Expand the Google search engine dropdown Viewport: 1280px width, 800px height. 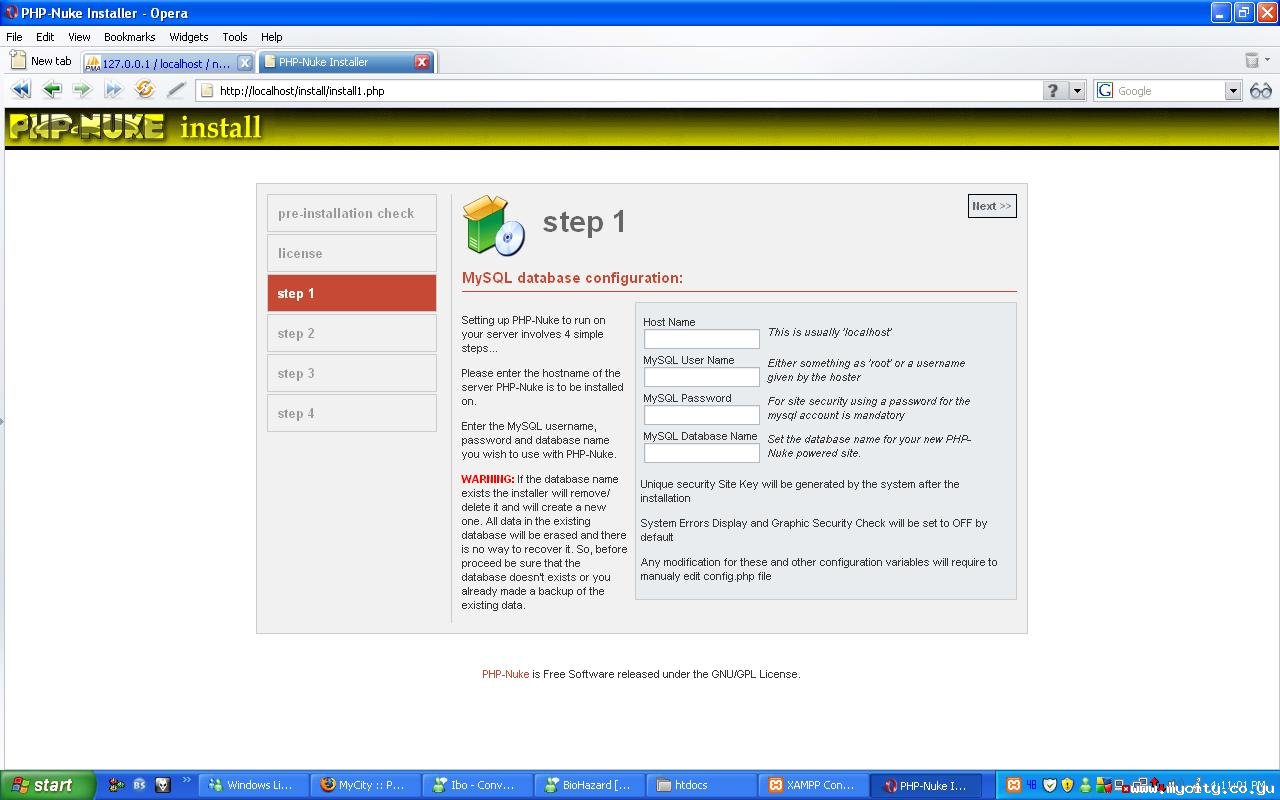click(x=1233, y=91)
